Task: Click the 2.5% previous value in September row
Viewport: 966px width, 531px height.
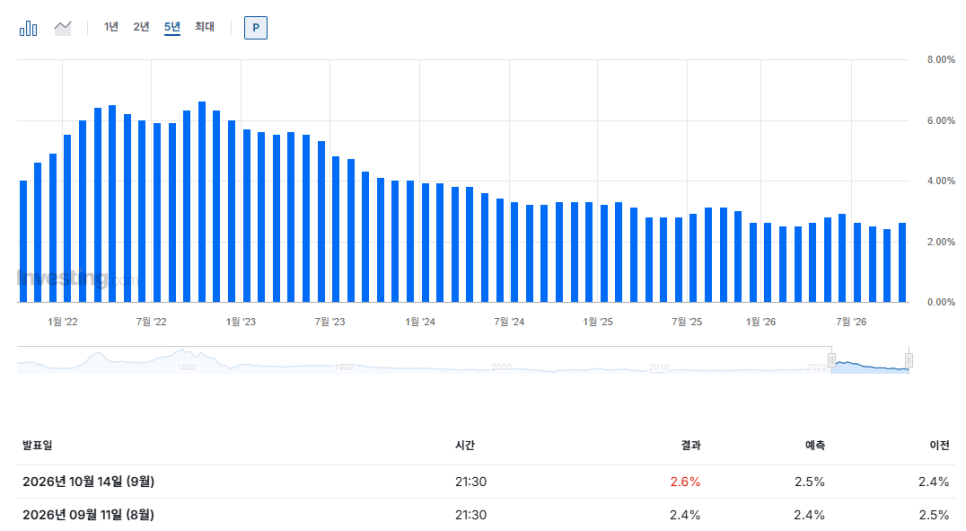Action: 934,514
